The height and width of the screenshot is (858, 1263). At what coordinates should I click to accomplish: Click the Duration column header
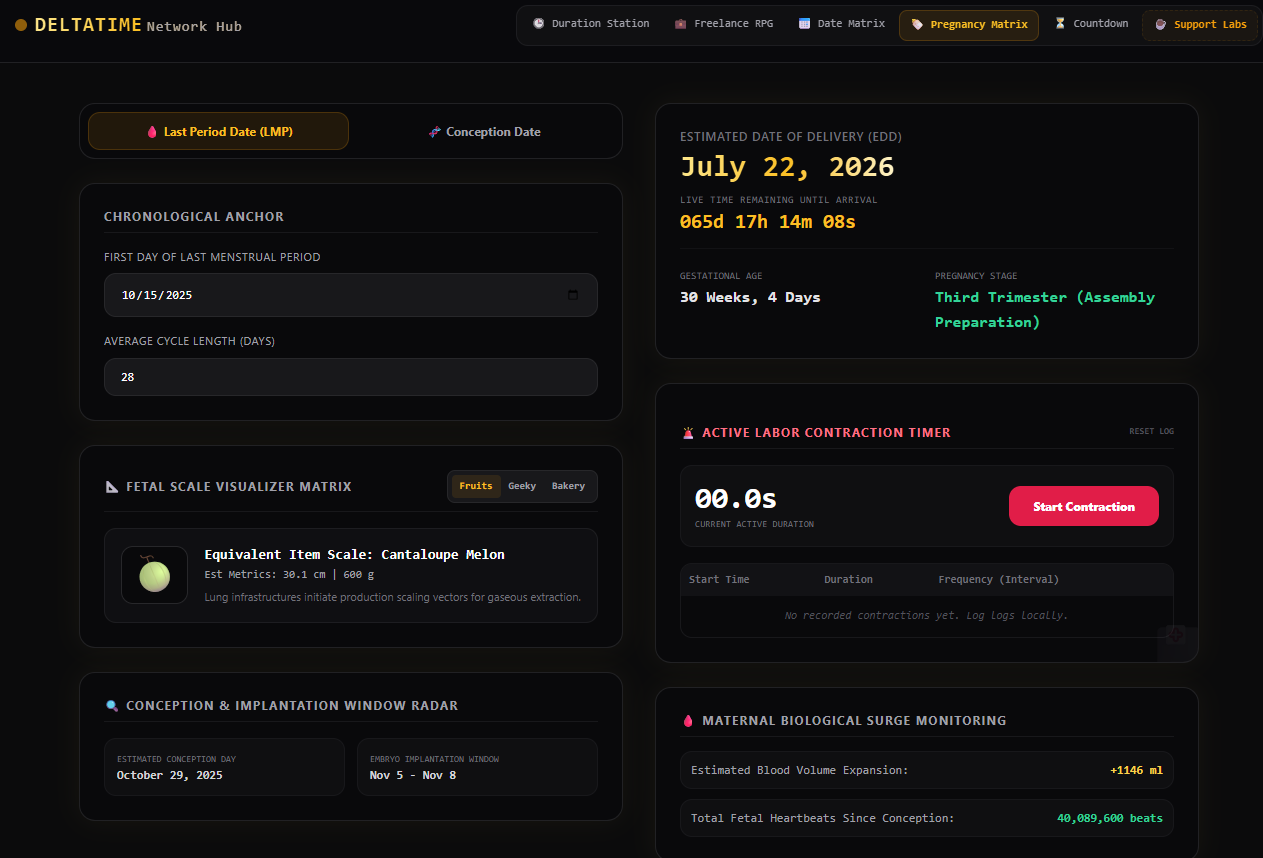tap(848, 579)
